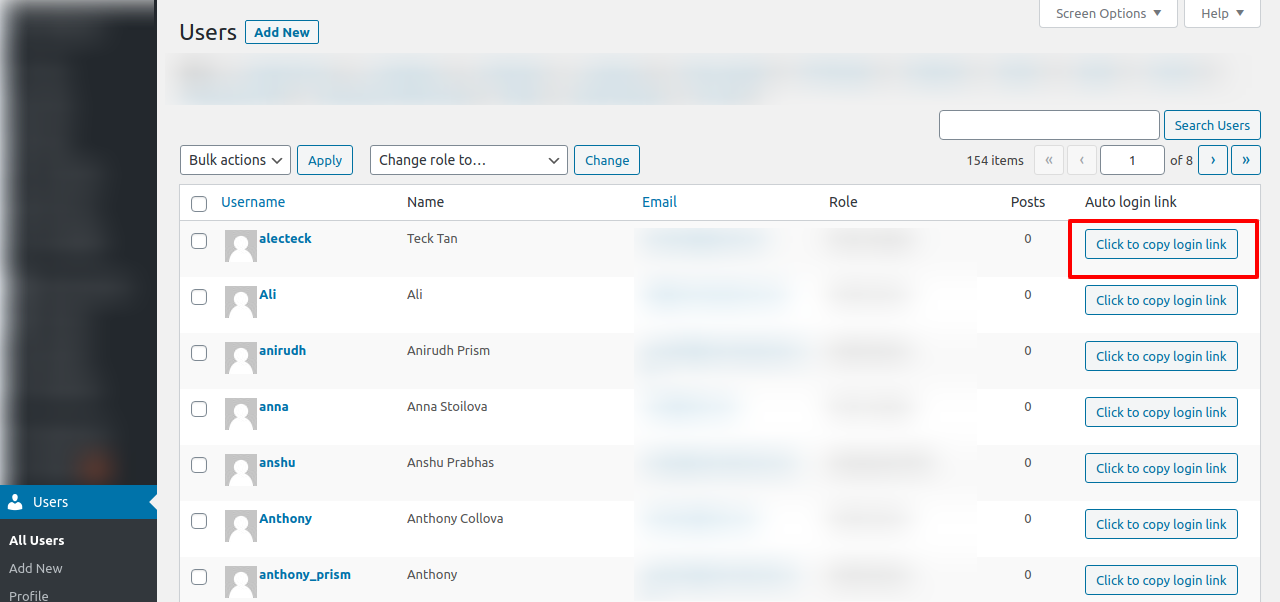Tick the checkbox for Anthony Collova

(198, 521)
